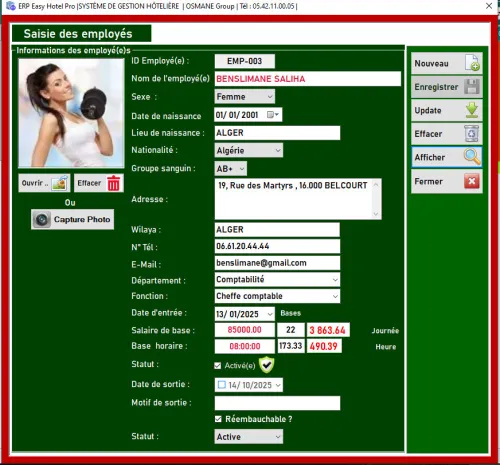Click the Nouveau button
The width and height of the screenshot is (500, 465).
tap(447, 63)
